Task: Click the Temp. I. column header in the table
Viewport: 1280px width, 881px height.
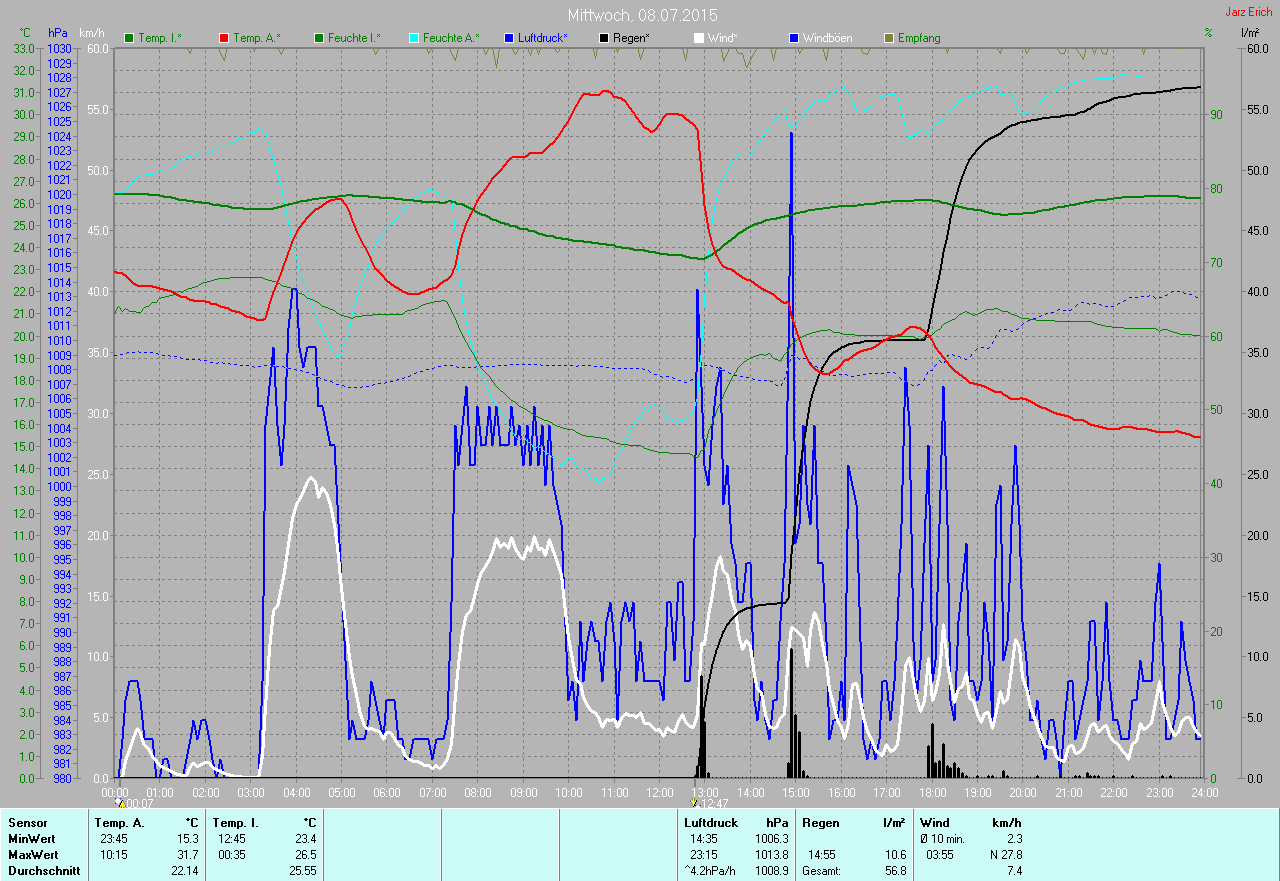Action: (x=235, y=823)
